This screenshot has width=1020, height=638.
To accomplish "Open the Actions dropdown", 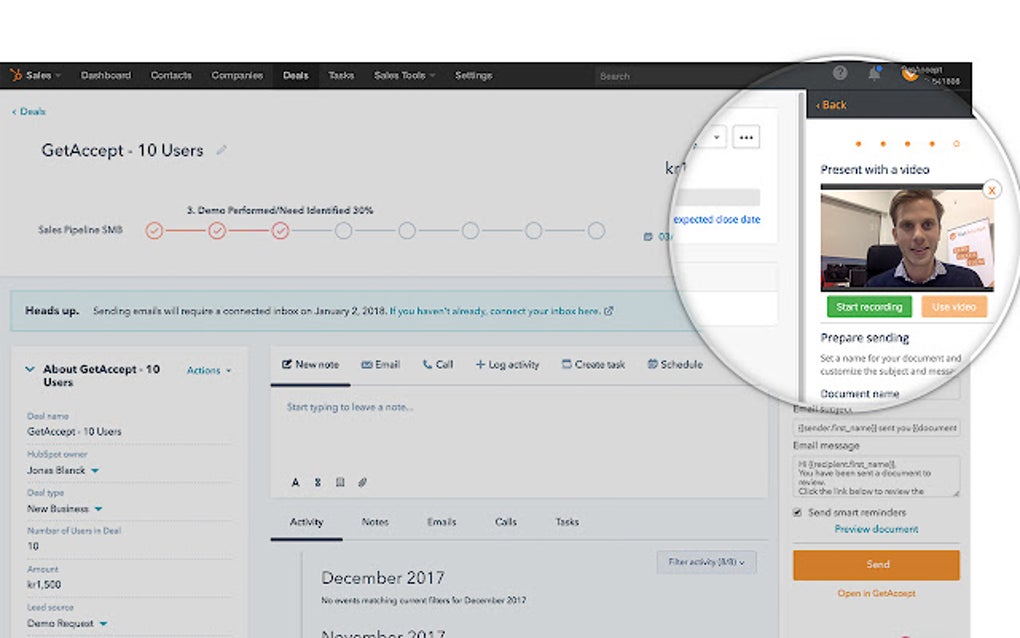I will (x=209, y=370).
